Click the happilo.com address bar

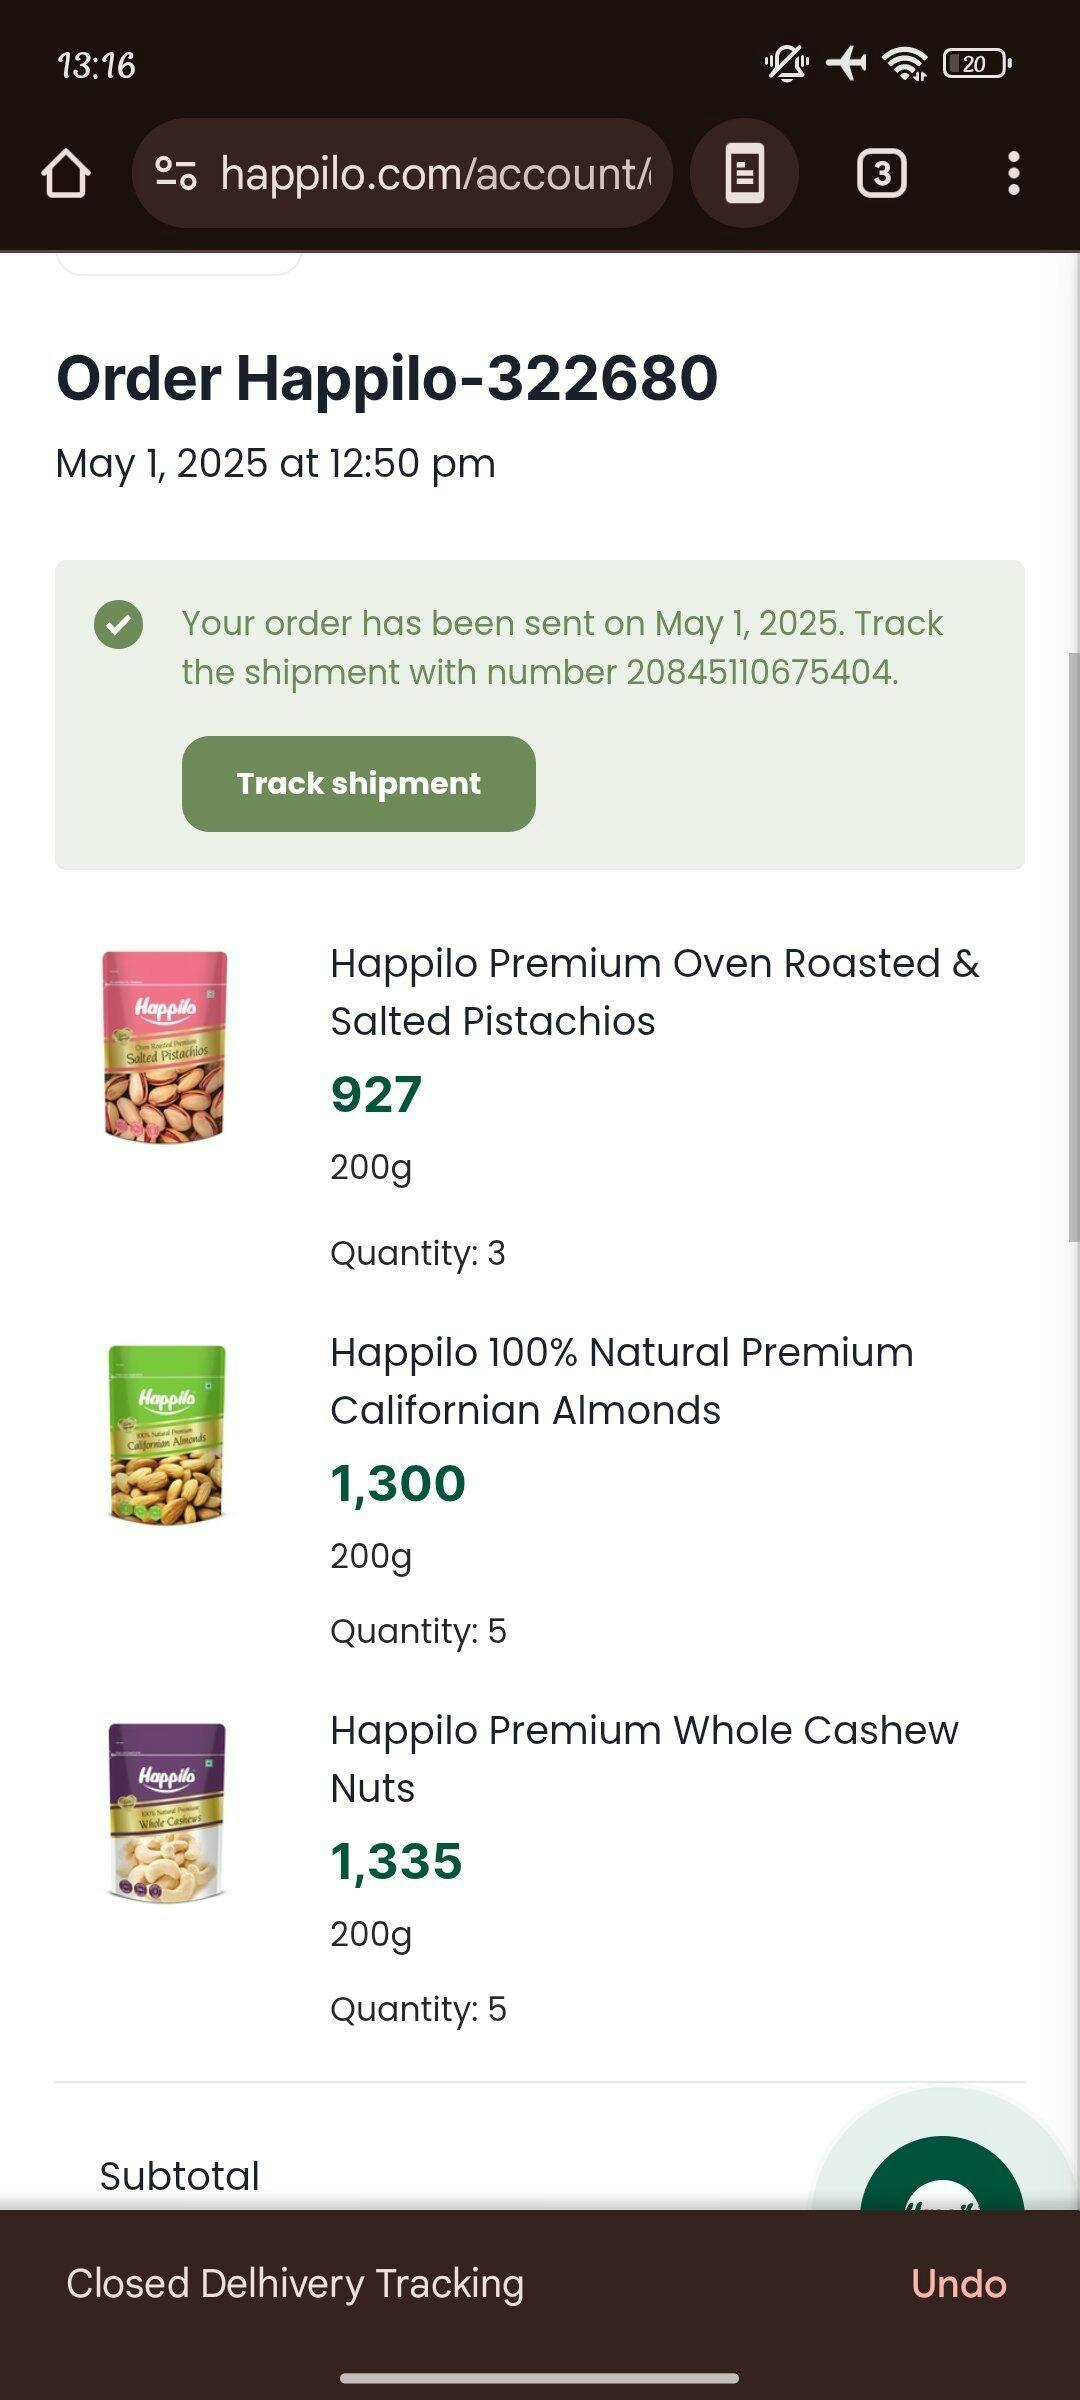[435, 174]
